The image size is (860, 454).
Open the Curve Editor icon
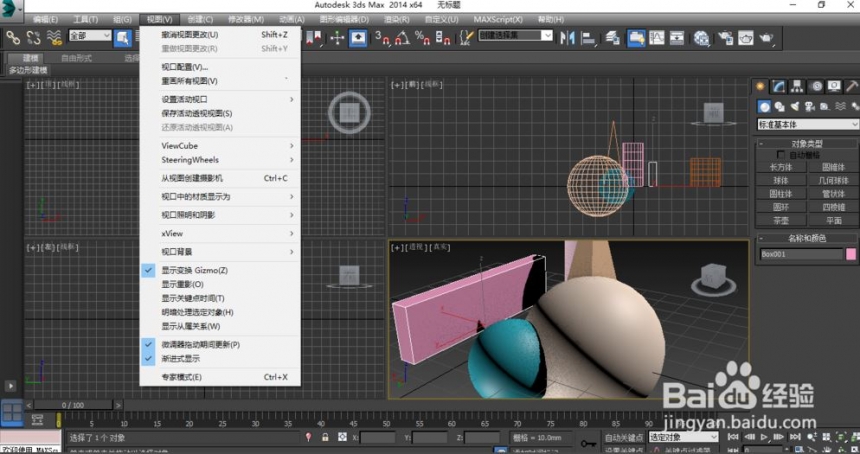tap(657, 38)
